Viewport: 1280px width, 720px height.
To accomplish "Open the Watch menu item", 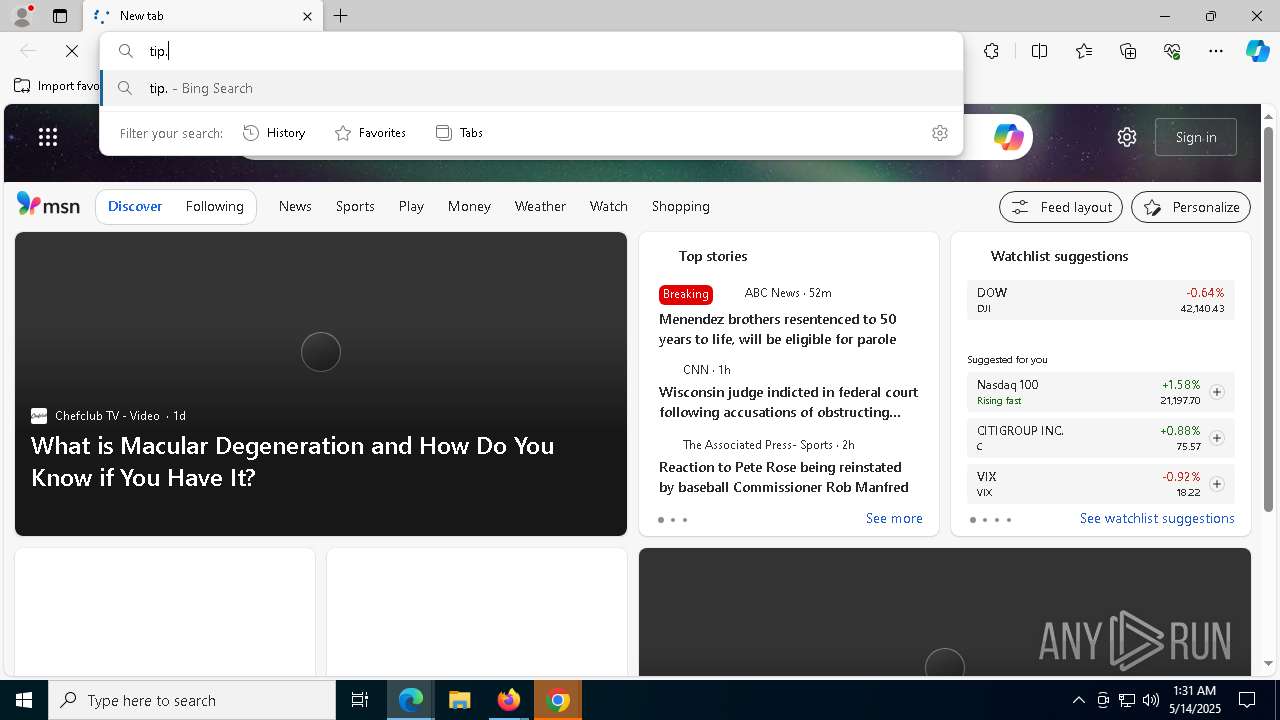I will coord(608,206).
